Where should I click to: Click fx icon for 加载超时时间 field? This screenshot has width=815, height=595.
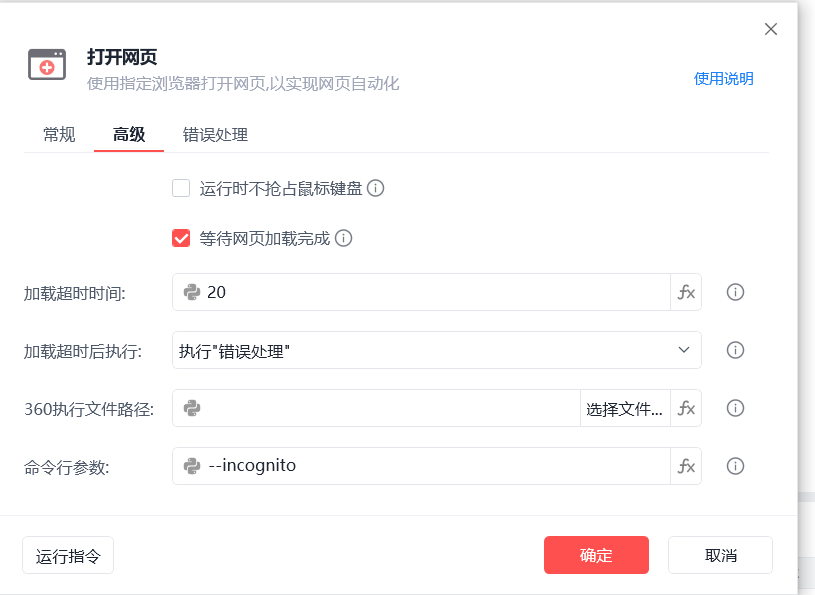point(686,292)
